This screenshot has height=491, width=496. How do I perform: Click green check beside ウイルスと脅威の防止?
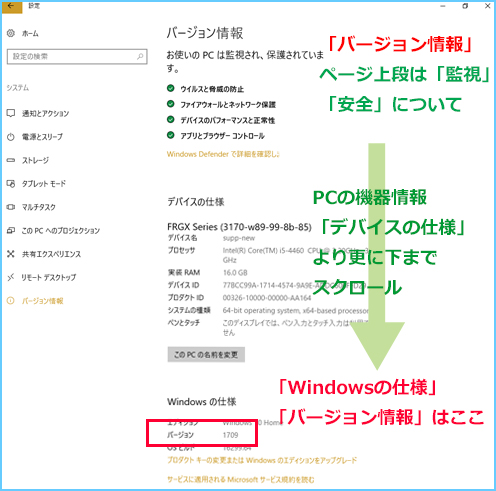(x=171, y=88)
